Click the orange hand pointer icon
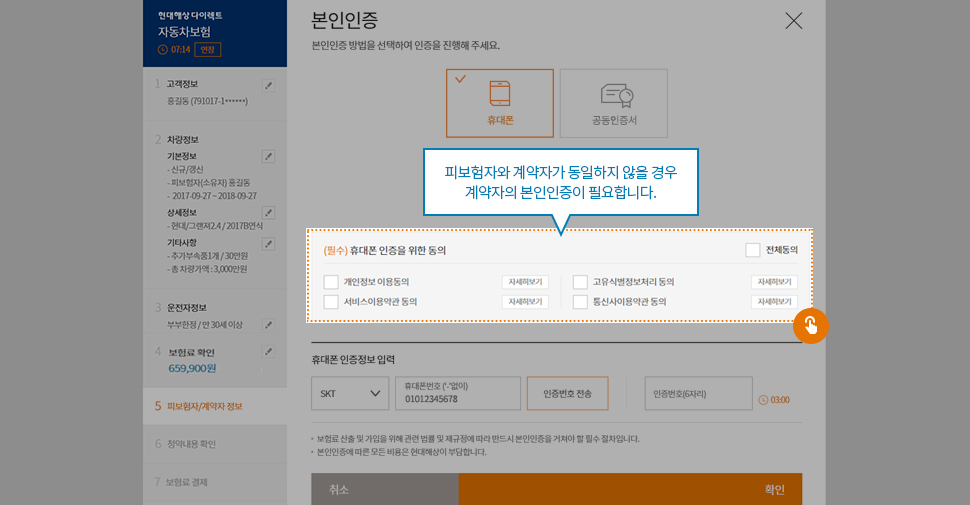Image resolution: width=970 pixels, height=505 pixels. (x=810, y=325)
